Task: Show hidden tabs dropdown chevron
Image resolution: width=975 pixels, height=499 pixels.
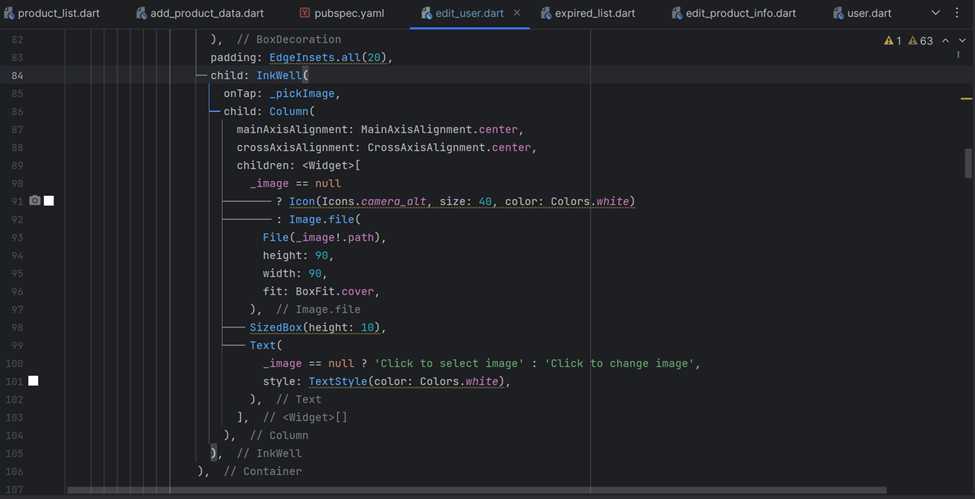Action: [x=936, y=12]
